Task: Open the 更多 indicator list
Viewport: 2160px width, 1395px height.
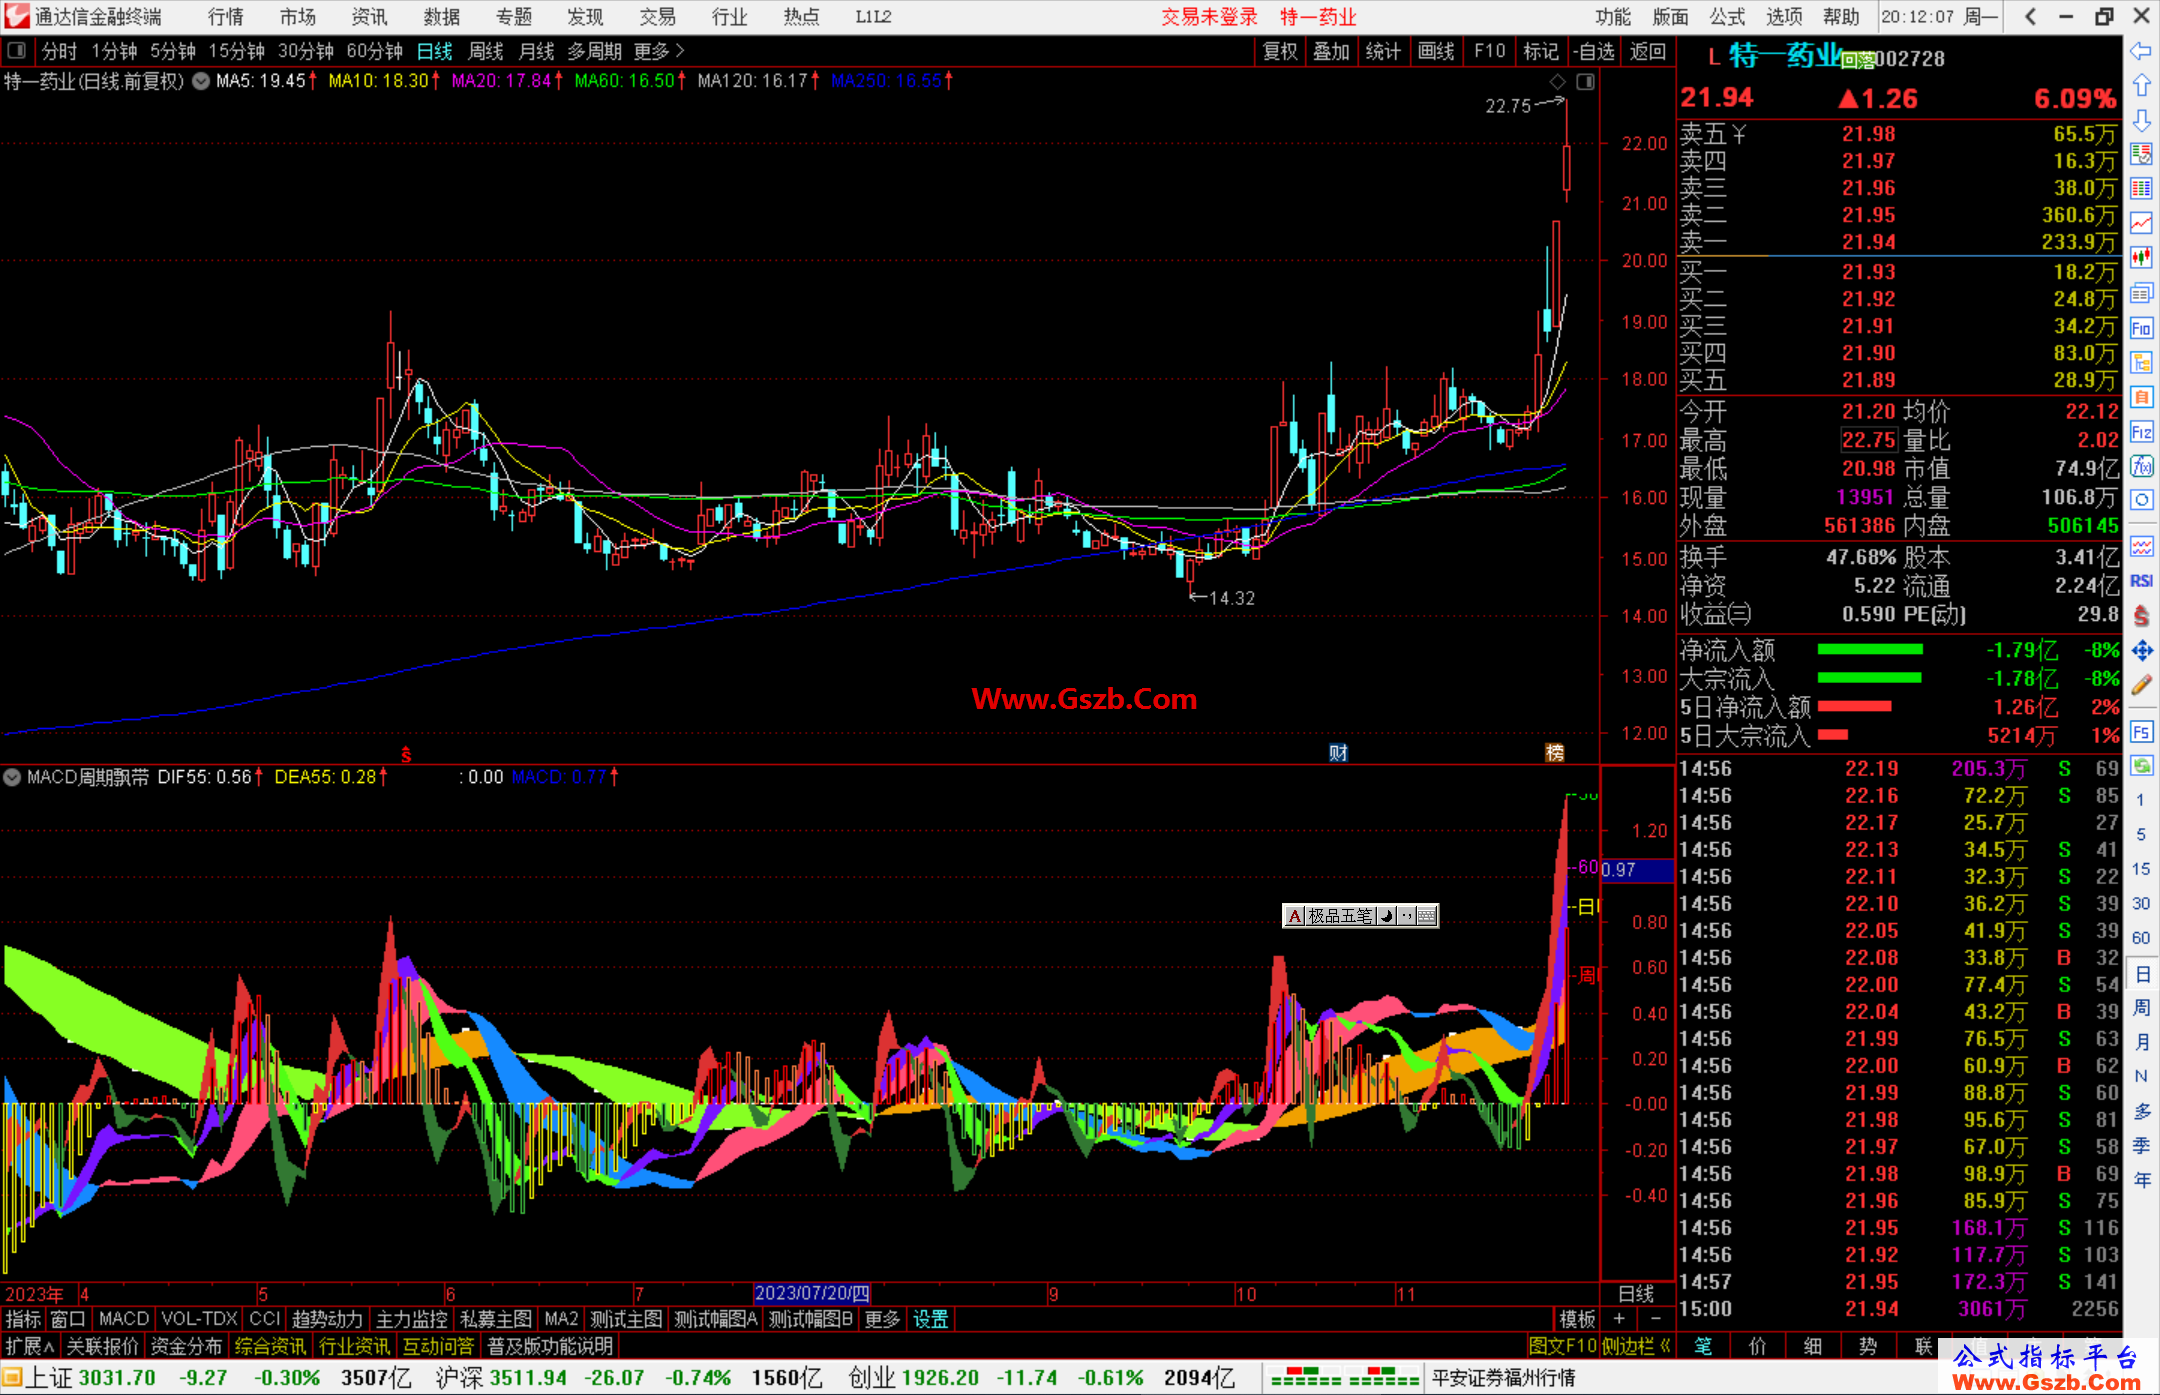Action: 882,1319
